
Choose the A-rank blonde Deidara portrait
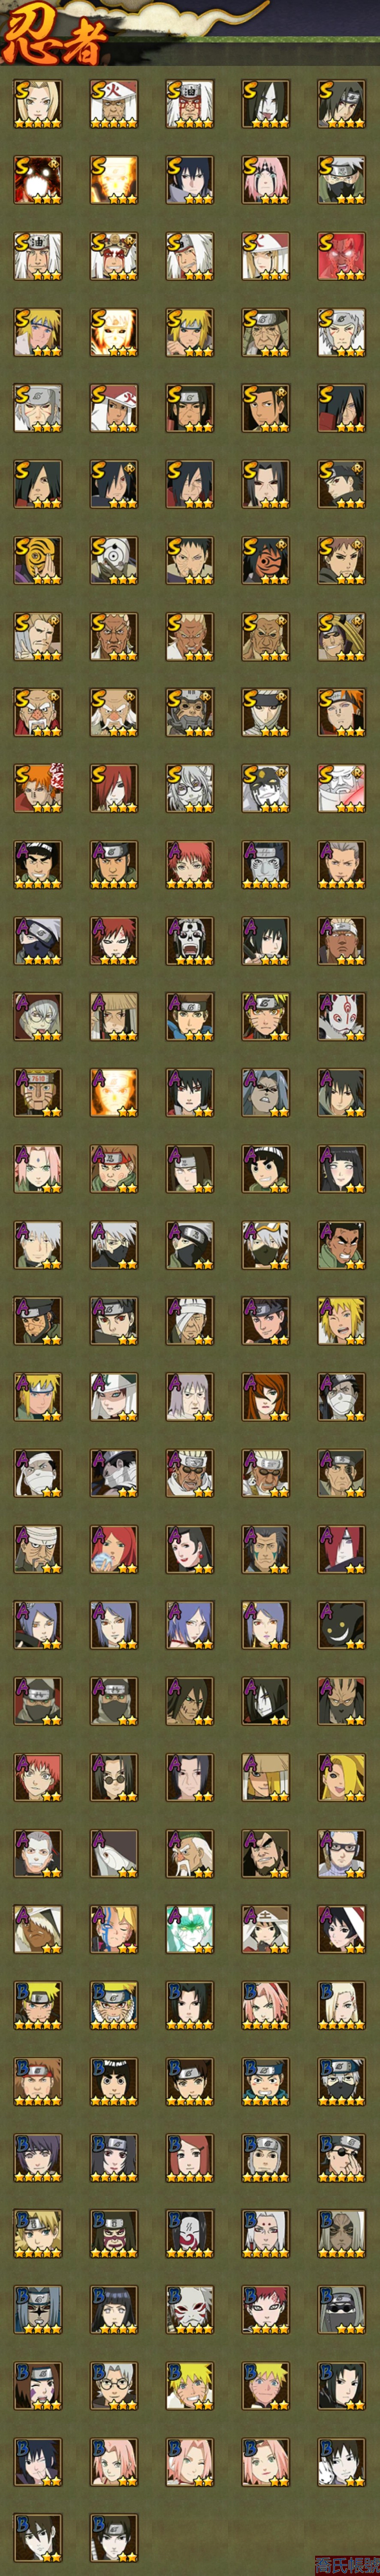pos(341,1776)
